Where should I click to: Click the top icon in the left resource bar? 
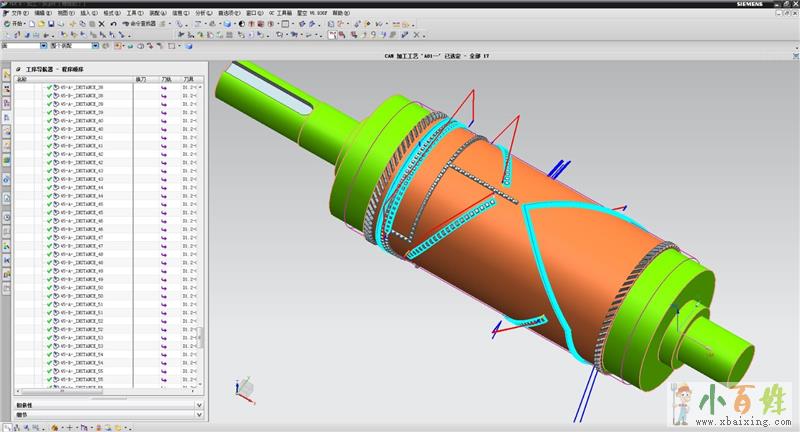click(x=6, y=74)
